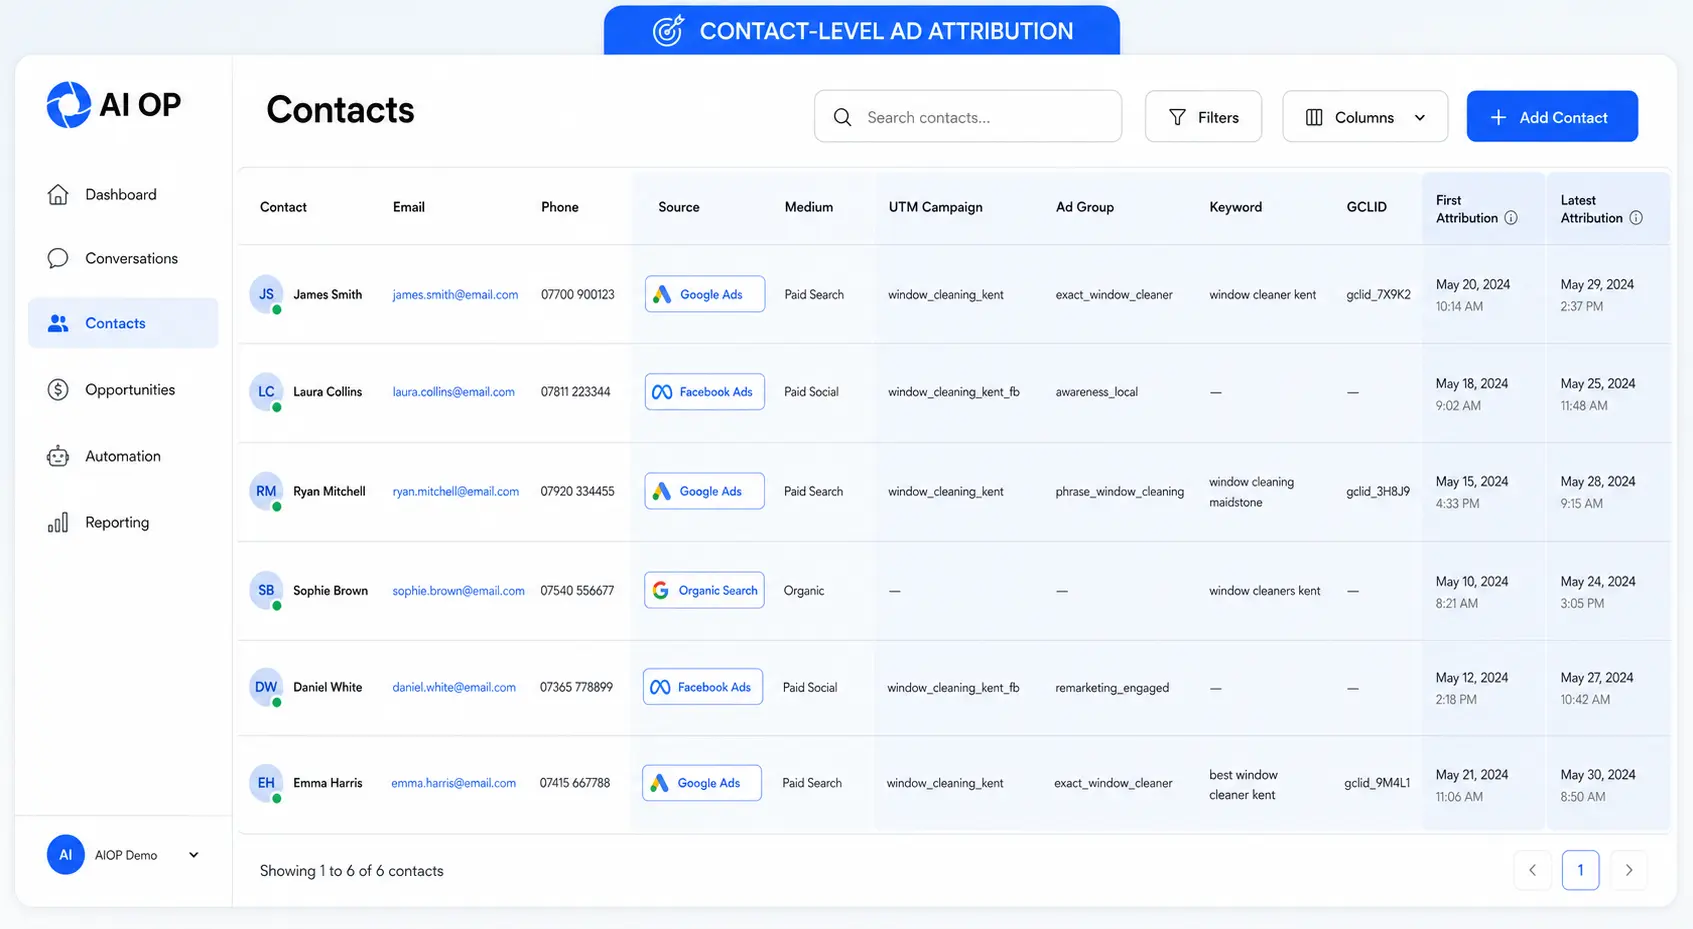Click ad group 'remarketing_engaged'
Image resolution: width=1693 pixels, height=929 pixels.
coord(1112,688)
